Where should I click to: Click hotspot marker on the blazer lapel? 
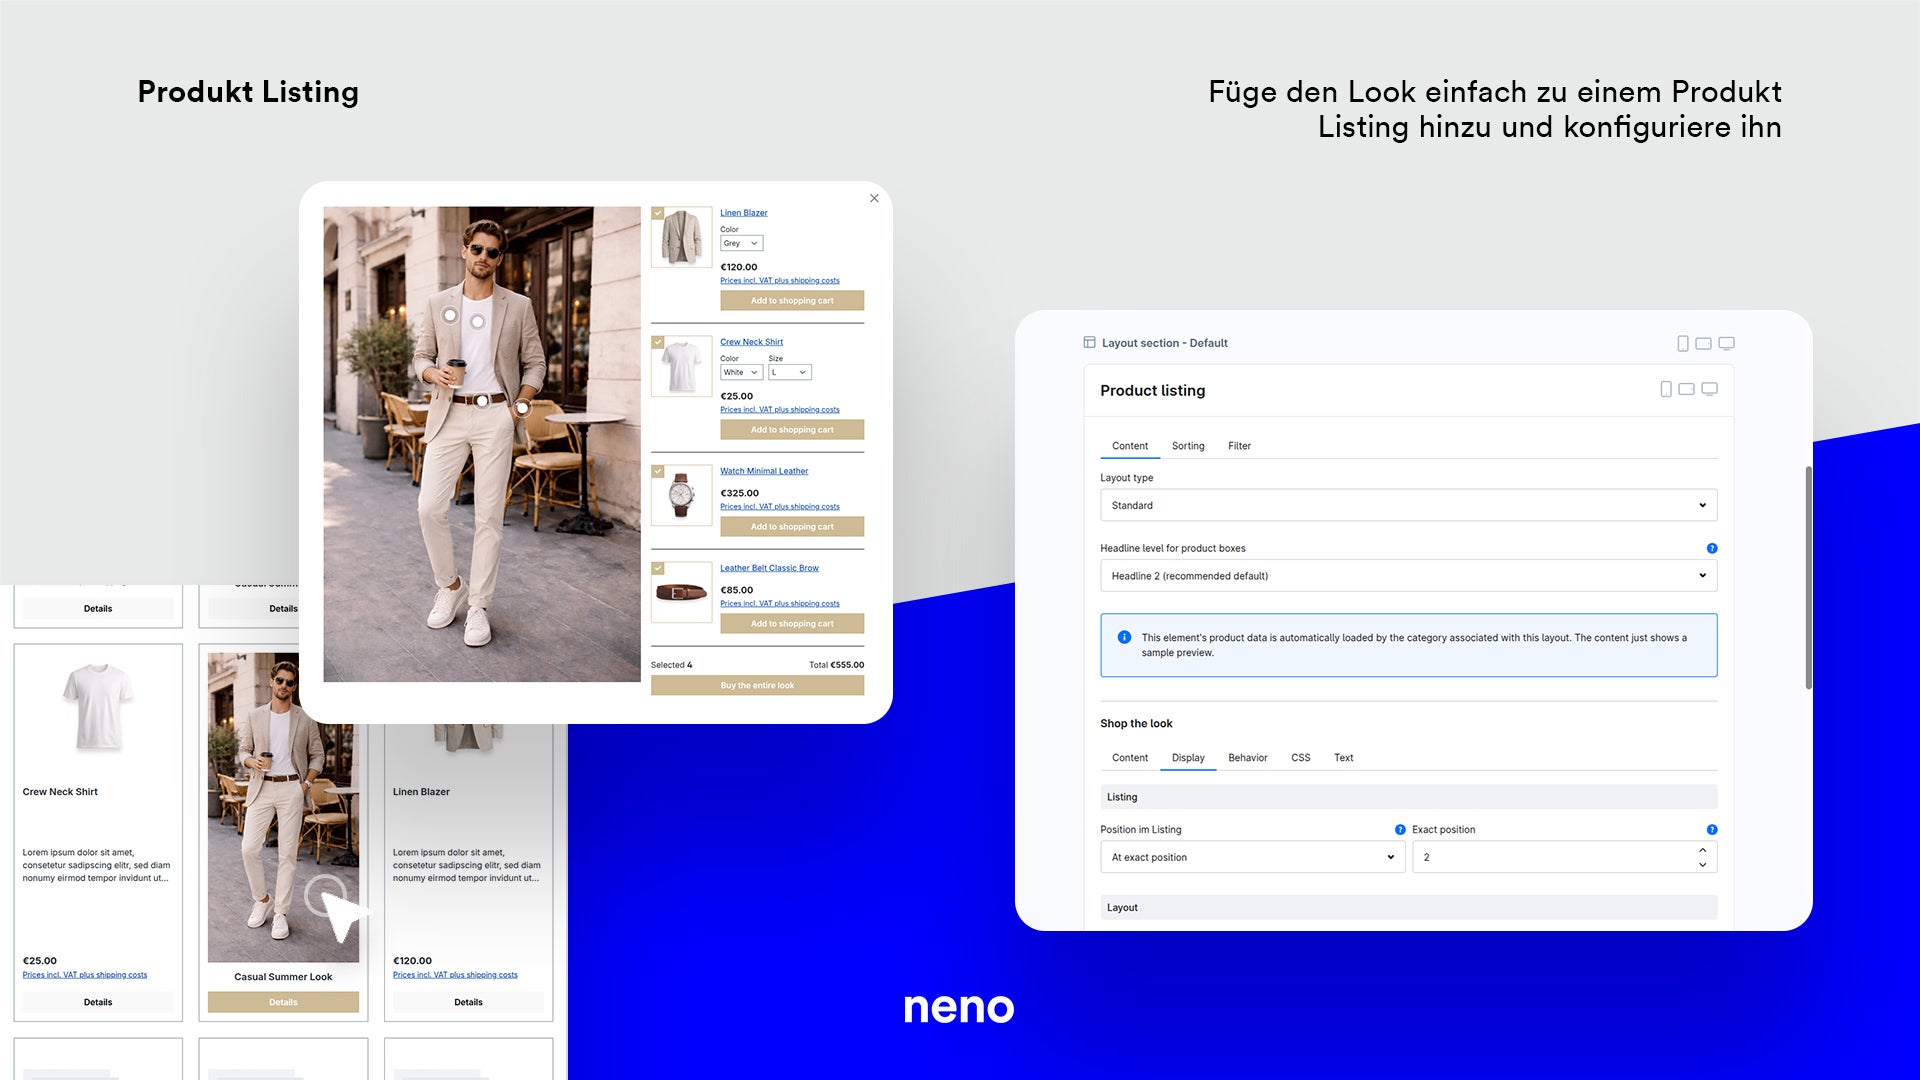[451, 316]
